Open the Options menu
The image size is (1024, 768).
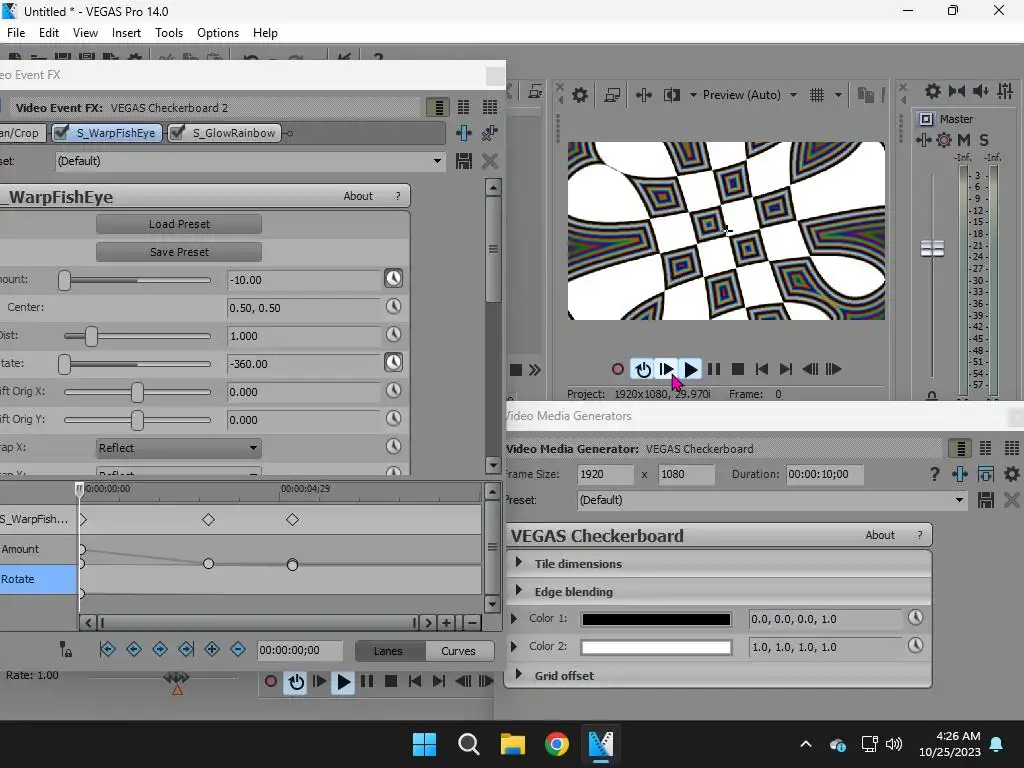click(218, 33)
